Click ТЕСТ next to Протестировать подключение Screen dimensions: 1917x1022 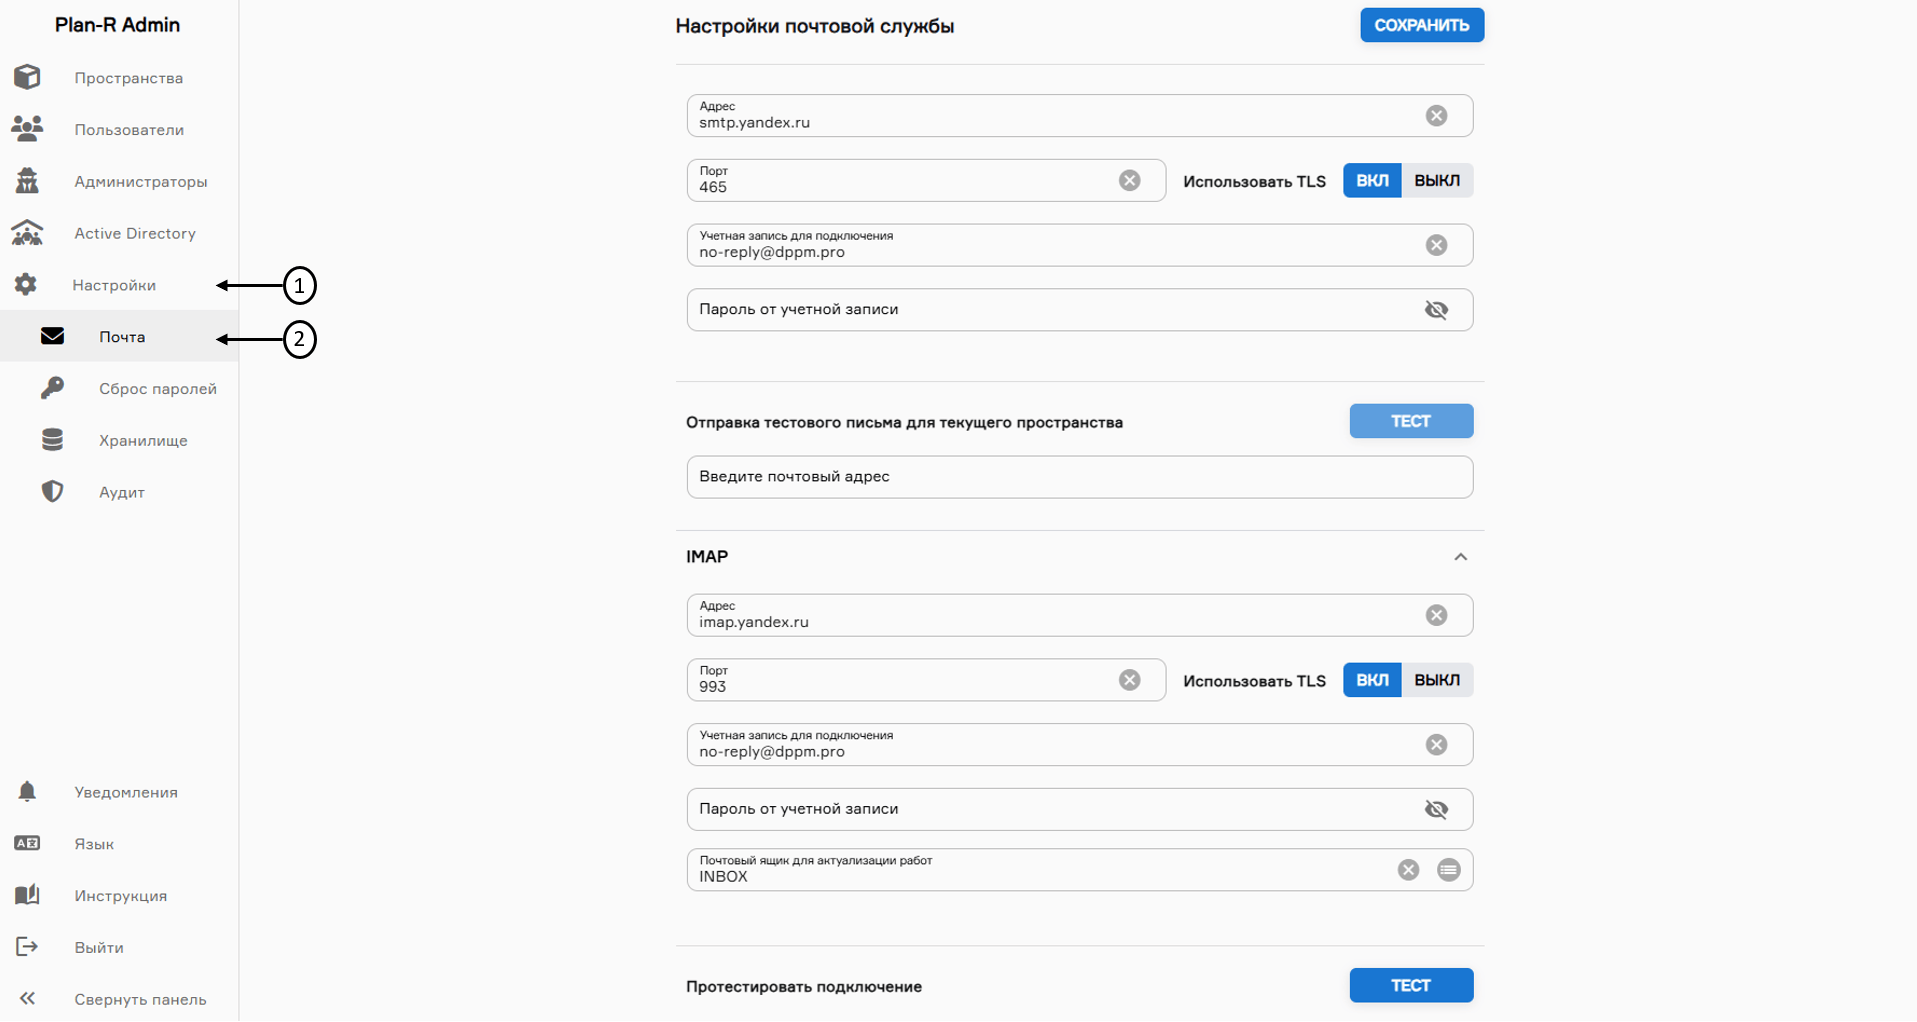point(1410,985)
